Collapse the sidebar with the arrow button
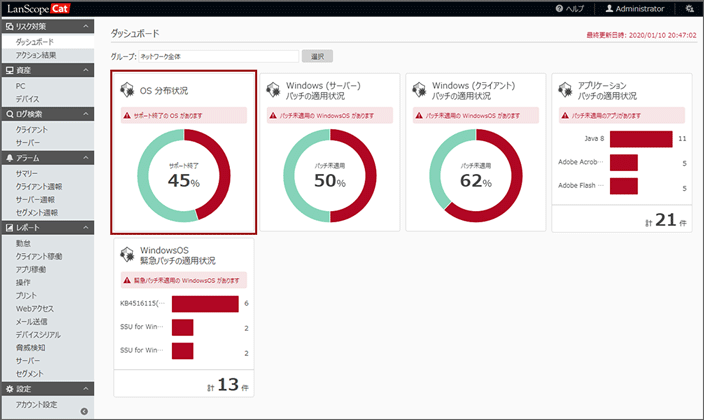 click(84, 411)
